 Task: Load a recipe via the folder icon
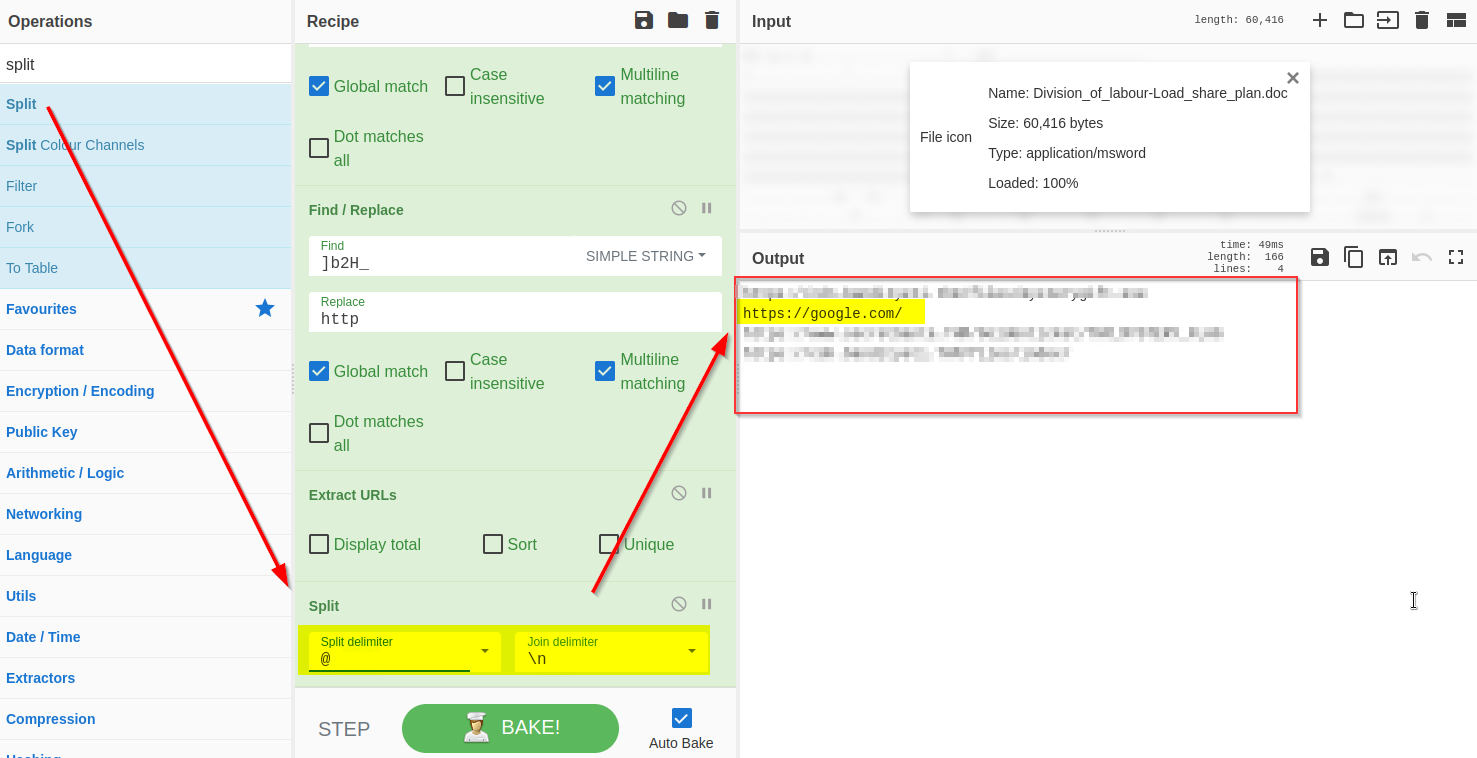pos(678,20)
